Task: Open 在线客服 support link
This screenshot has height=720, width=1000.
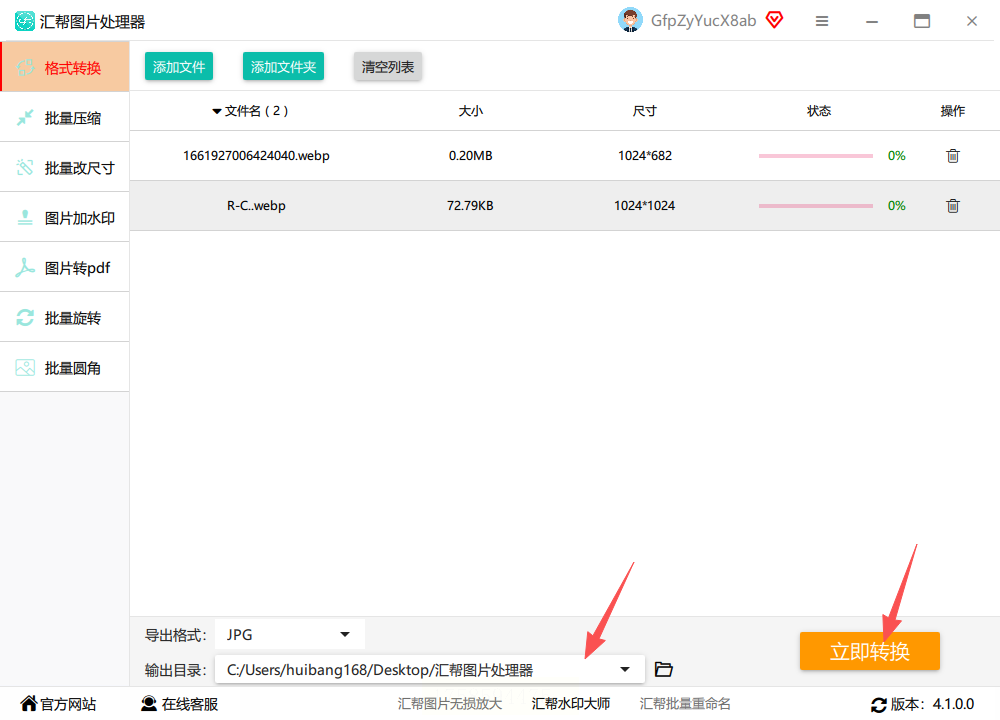Action: pyautogui.click(x=179, y=704)
